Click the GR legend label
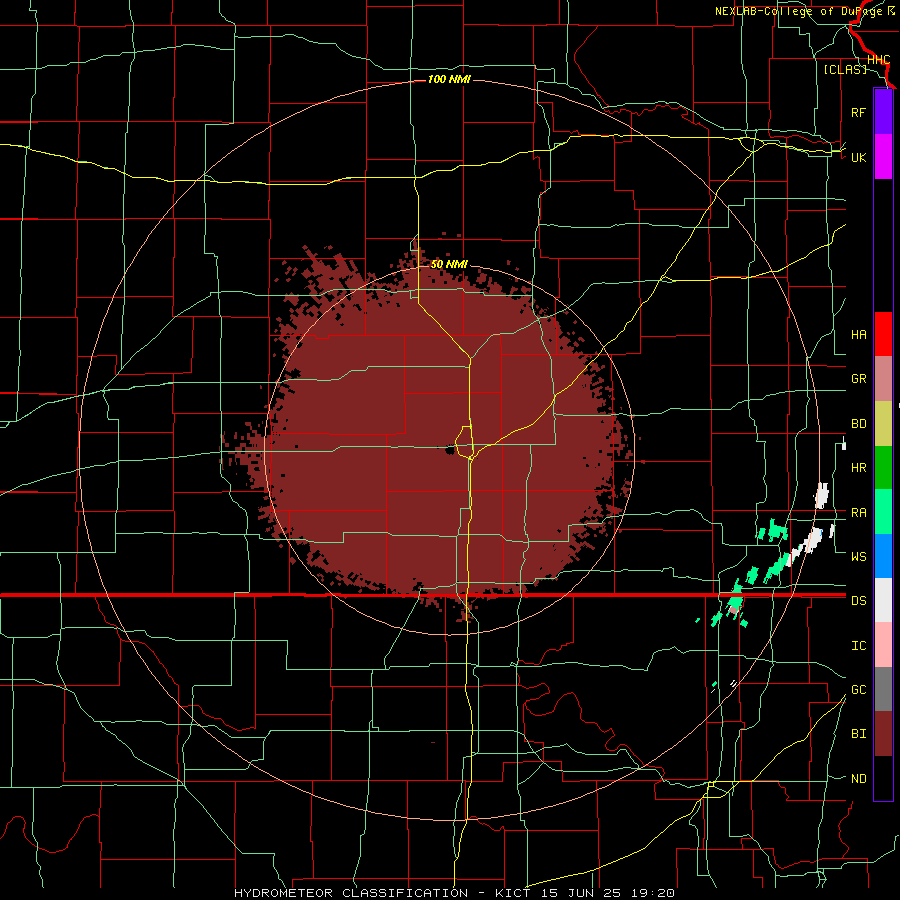Viewport: 900px width, 900px height. point(858,379)
